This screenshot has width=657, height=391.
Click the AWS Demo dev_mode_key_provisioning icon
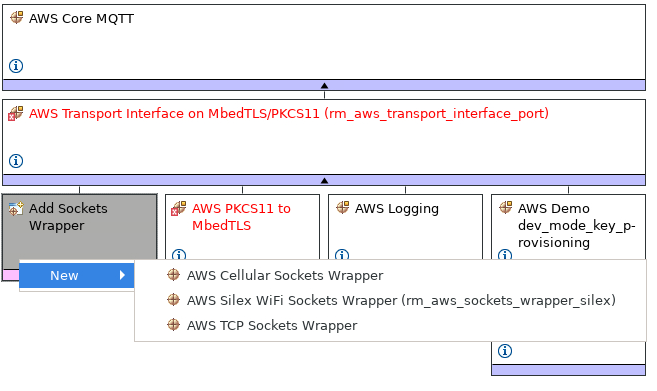(x=505, y=207)
